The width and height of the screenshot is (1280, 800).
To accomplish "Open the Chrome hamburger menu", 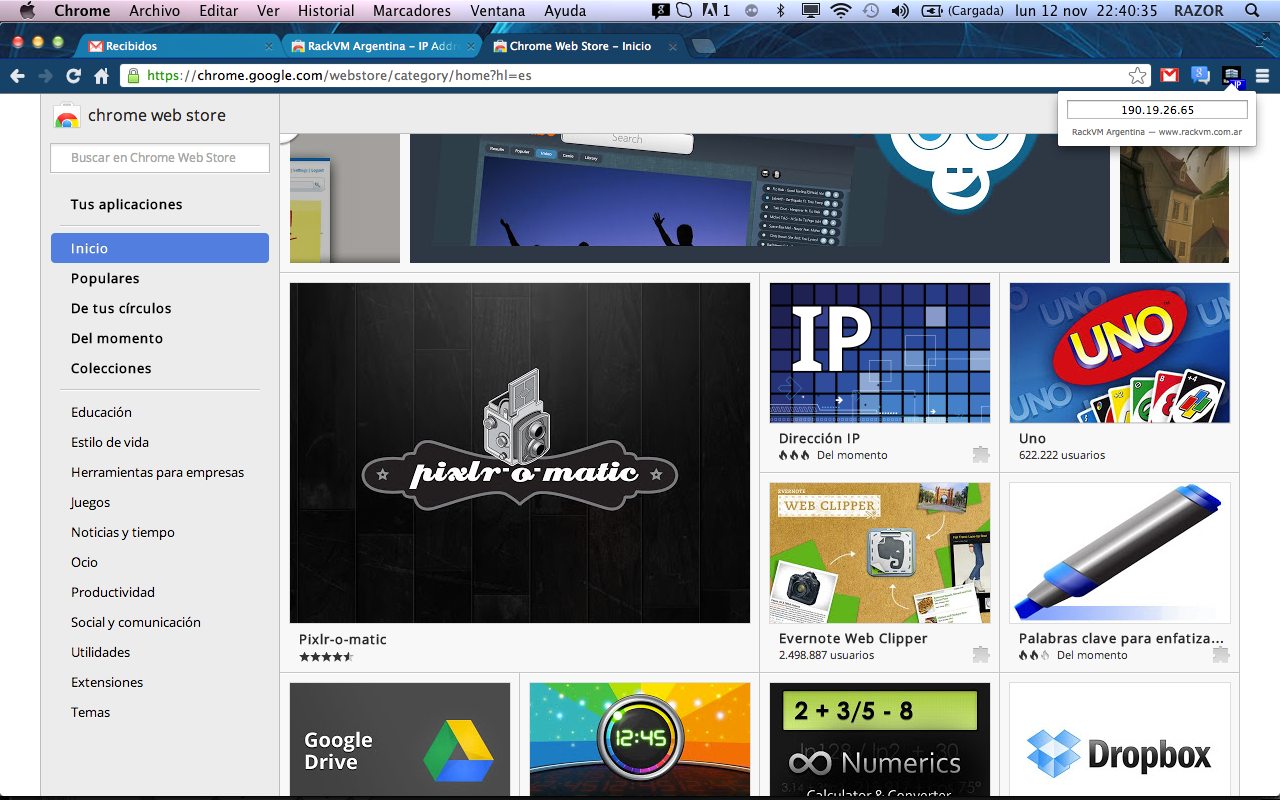I will point(1262,75).
